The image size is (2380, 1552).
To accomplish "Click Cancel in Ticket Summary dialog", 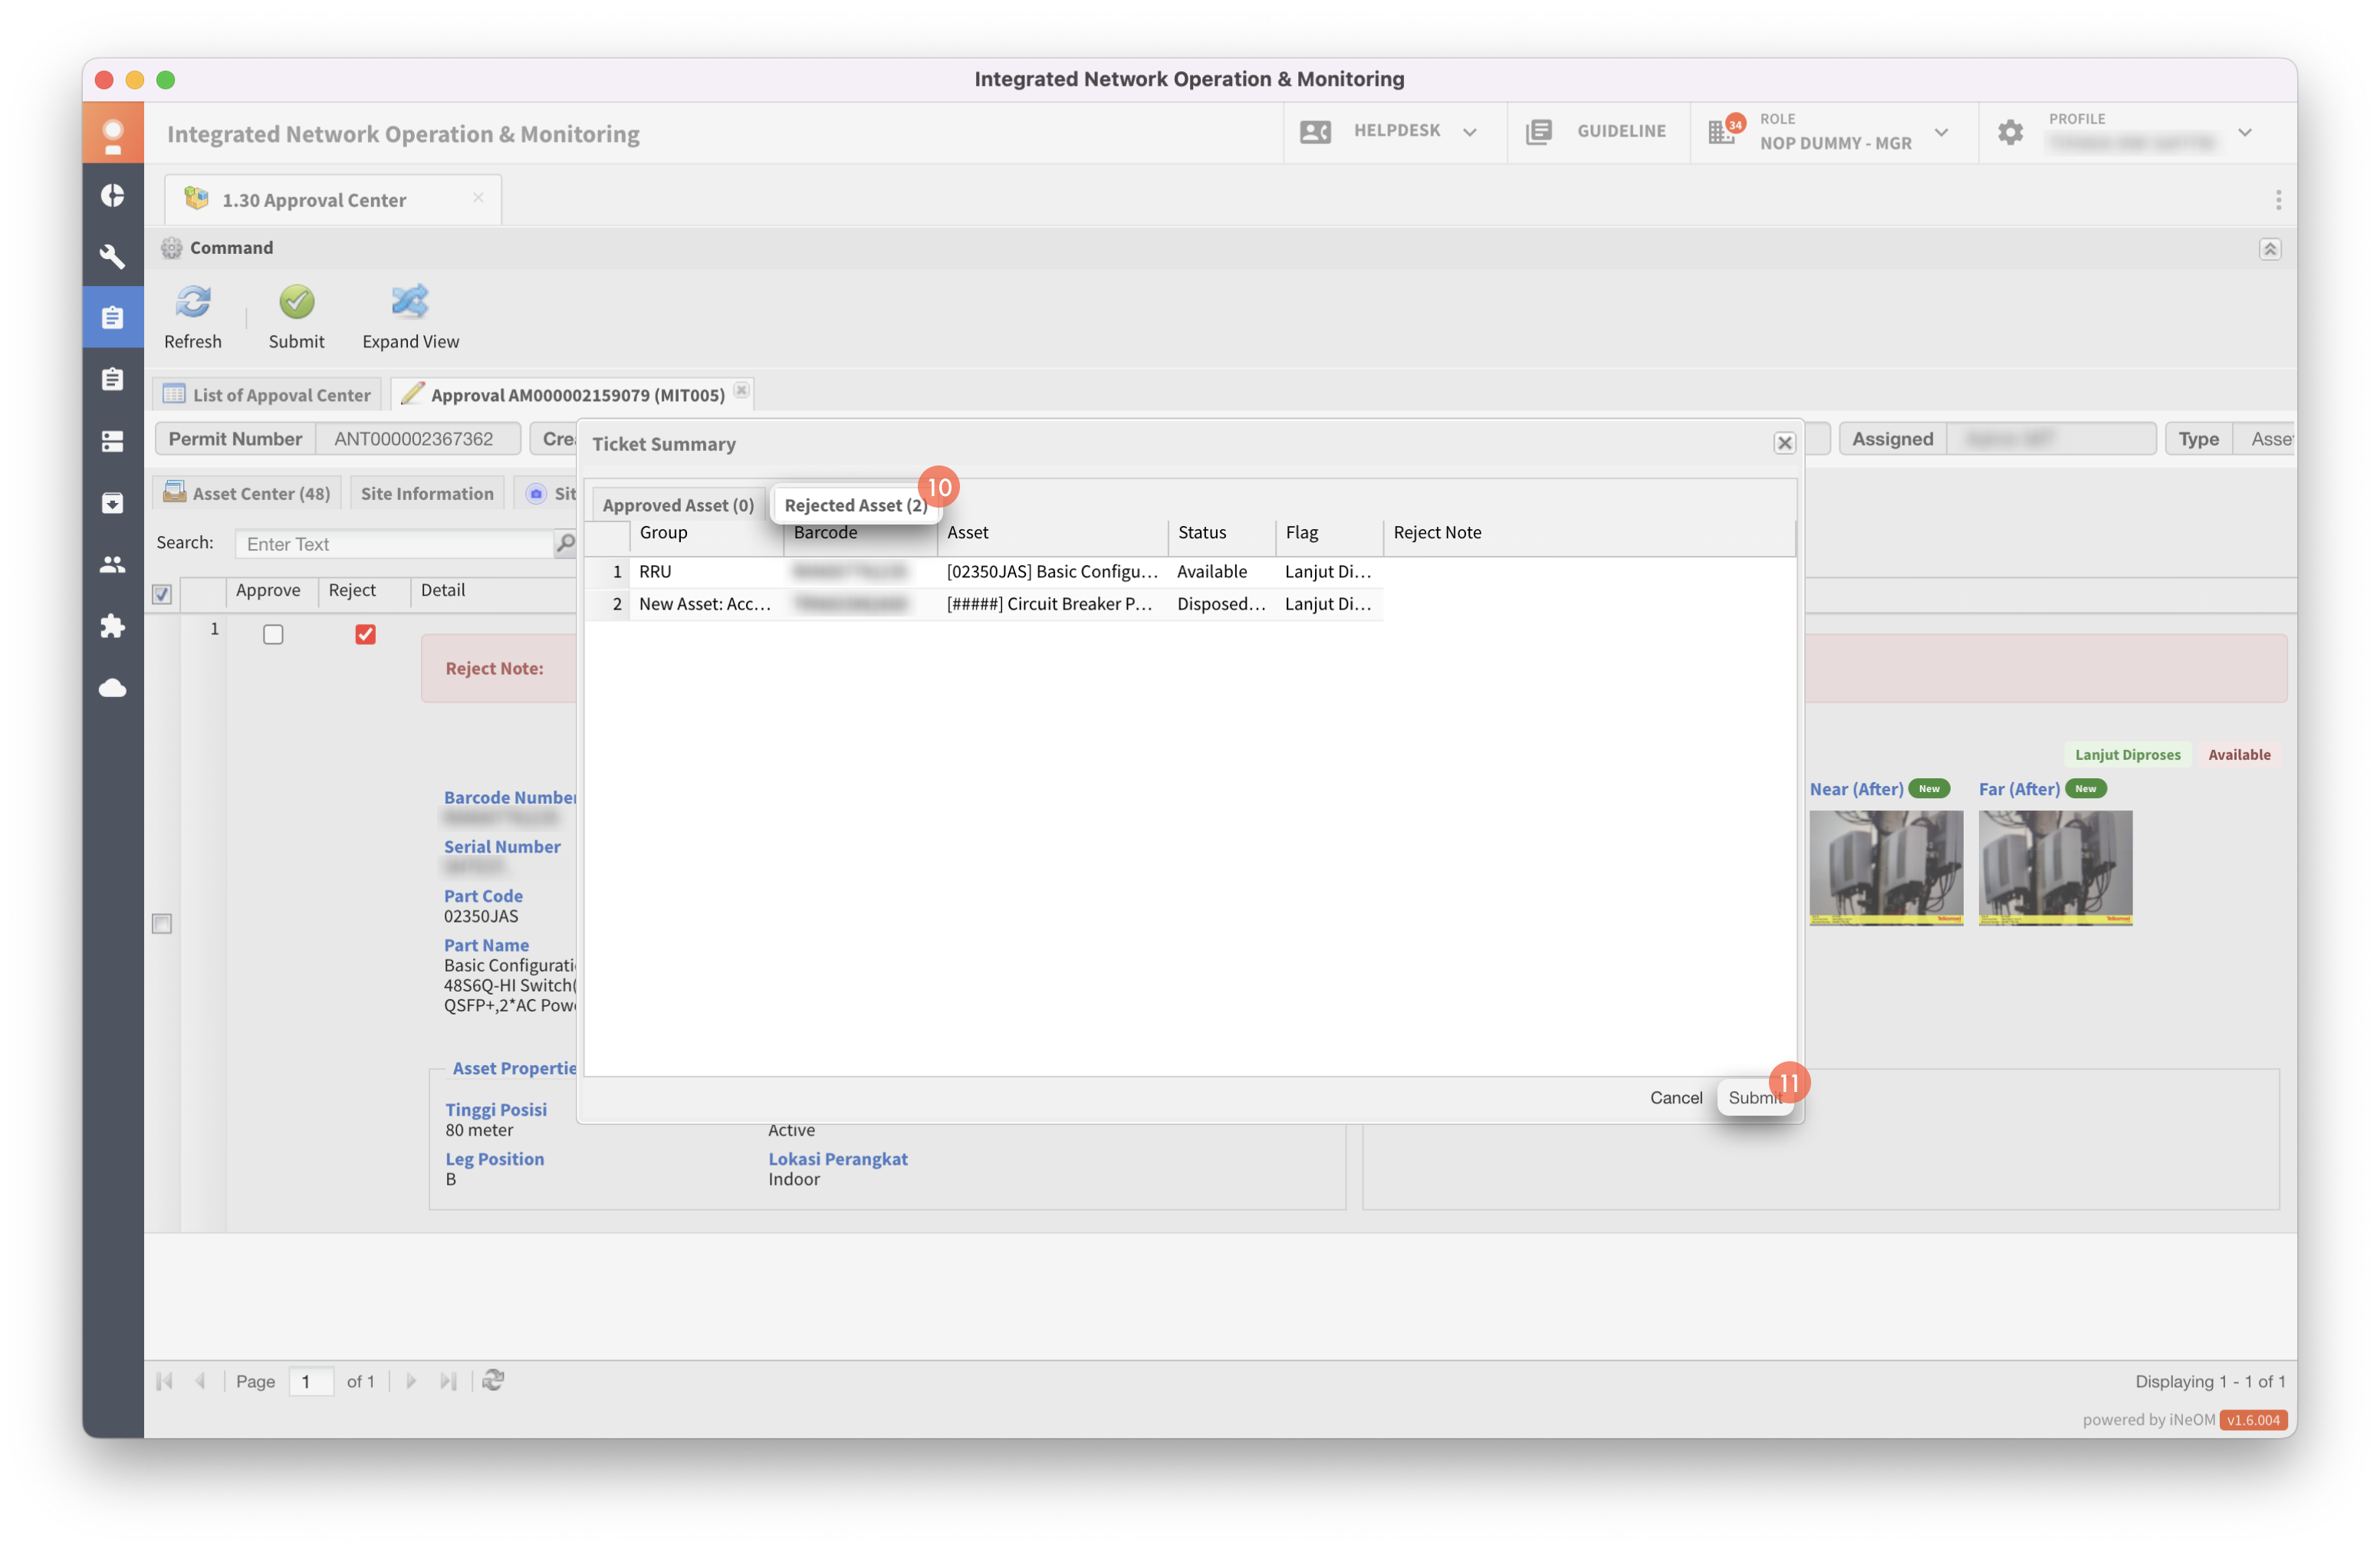I will coord(1675,1097).
